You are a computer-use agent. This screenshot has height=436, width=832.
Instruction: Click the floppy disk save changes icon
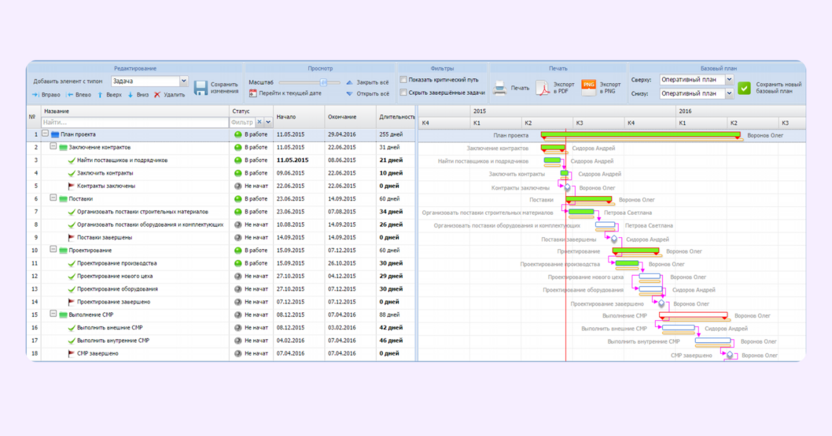[x=201, y=88]
